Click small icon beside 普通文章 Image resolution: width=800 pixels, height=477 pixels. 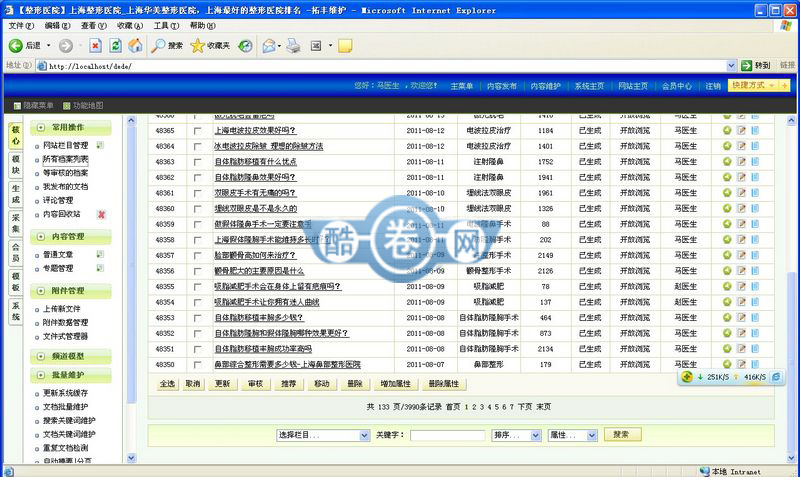point(100,254)
